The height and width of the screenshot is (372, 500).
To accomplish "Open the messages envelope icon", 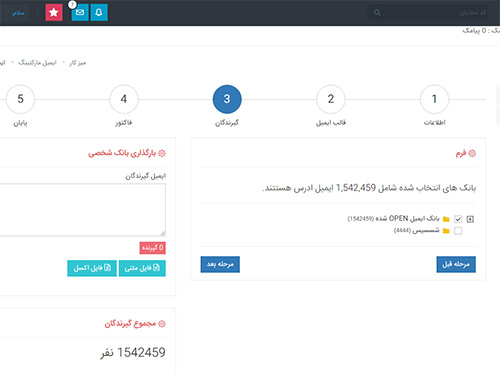I will coord(80,13).
